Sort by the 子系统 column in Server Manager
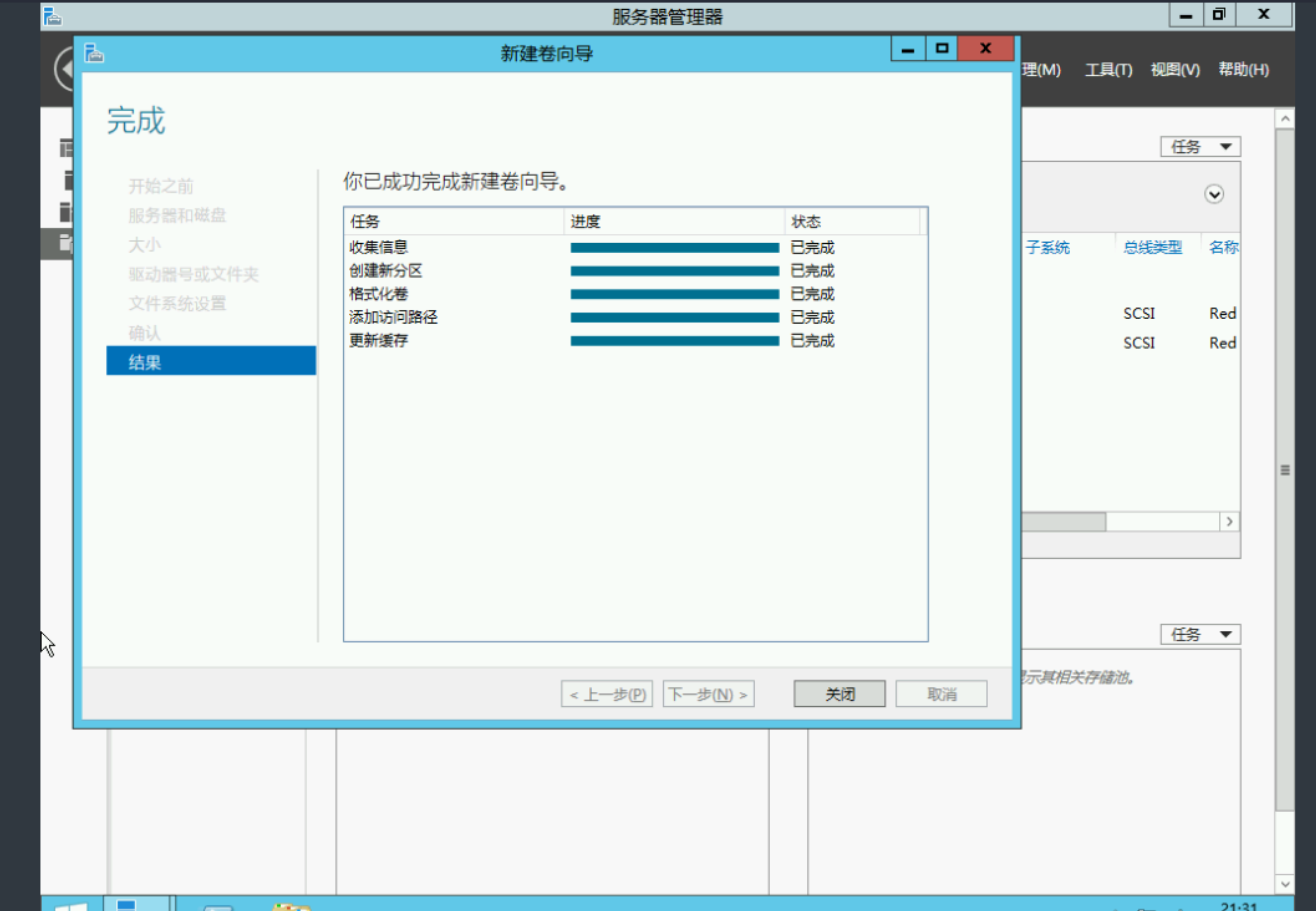 pyautogui.click(x=1047, y=247)
